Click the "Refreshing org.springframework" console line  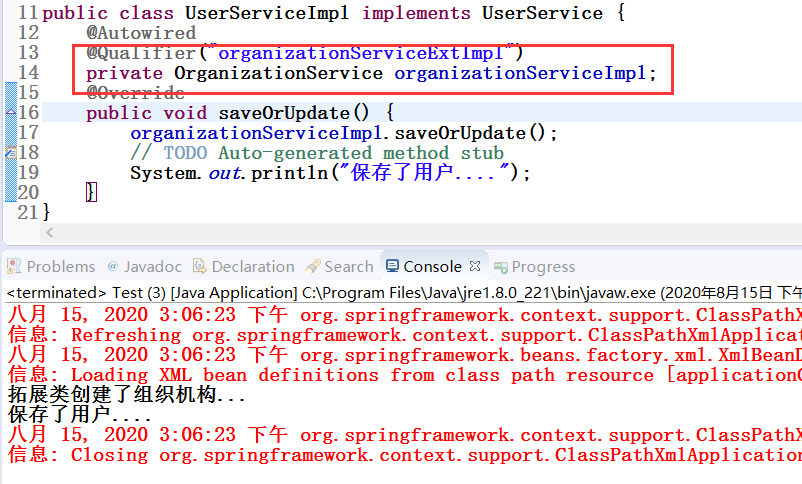(x=405, y=335)
